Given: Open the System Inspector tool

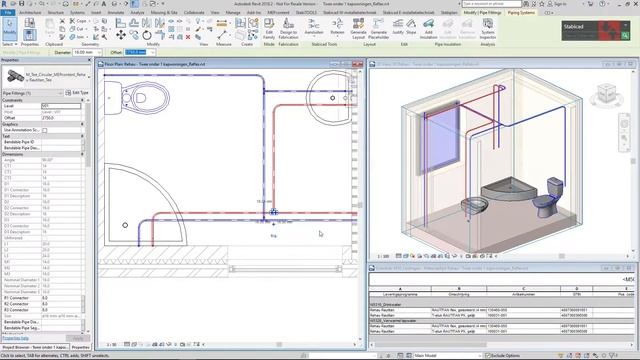Looking at the screenshot, I should (x=488, y=29).
